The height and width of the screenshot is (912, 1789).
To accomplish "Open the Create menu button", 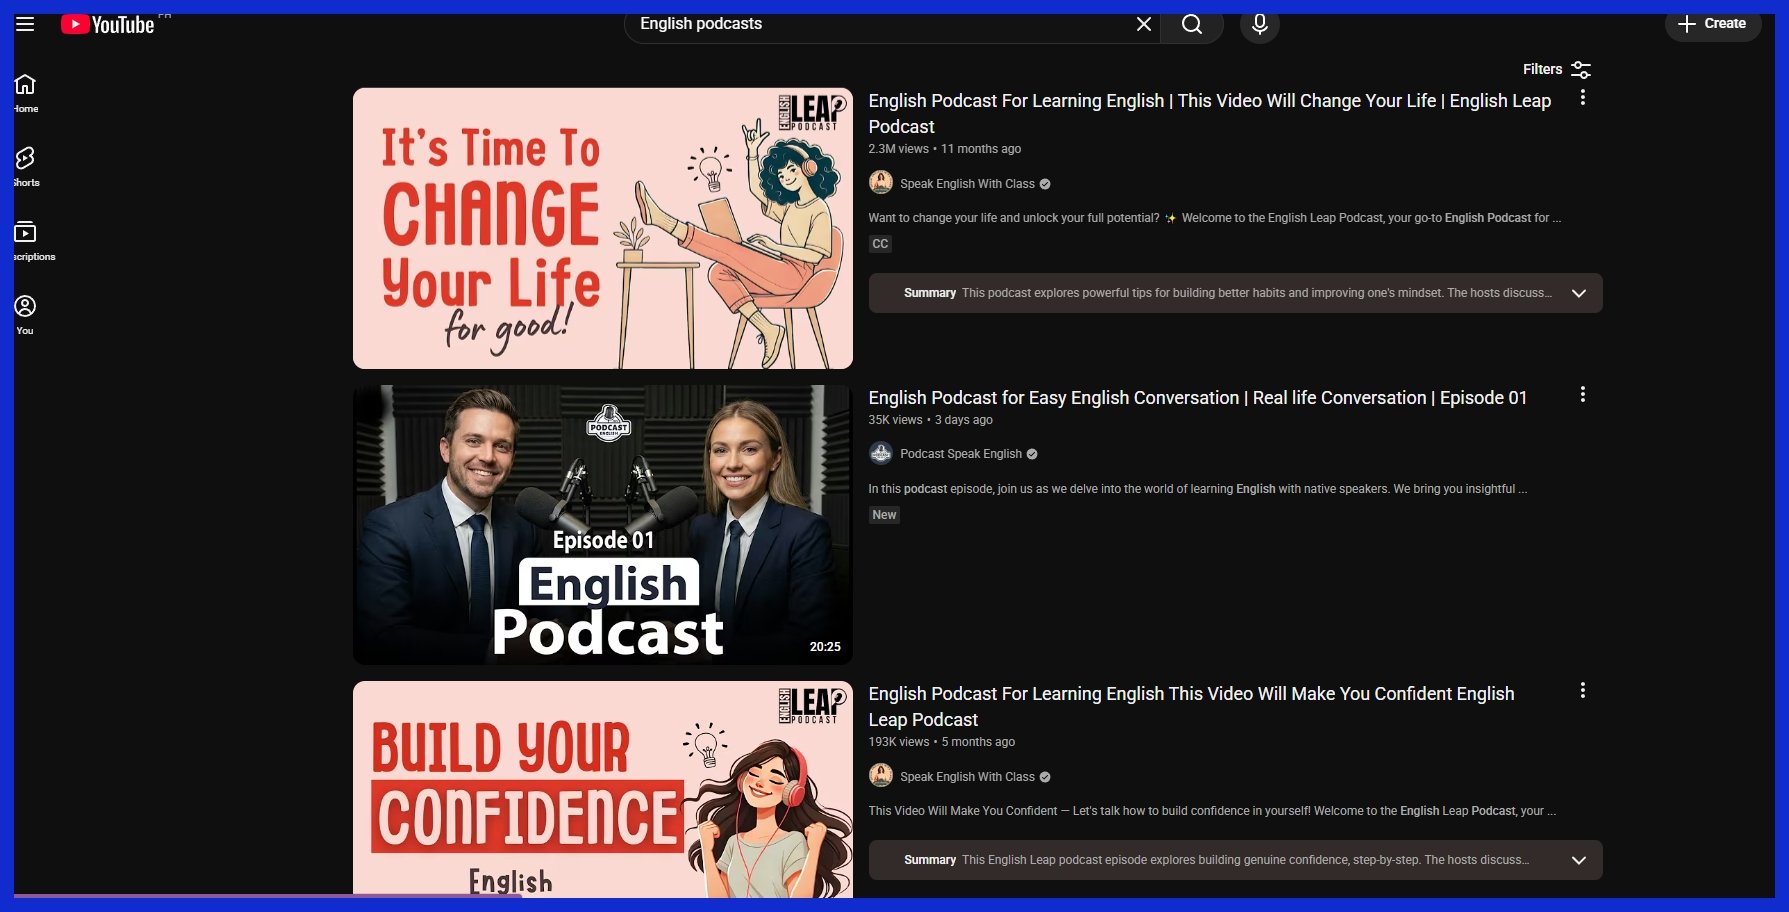I will click(x=1711, y=24).
